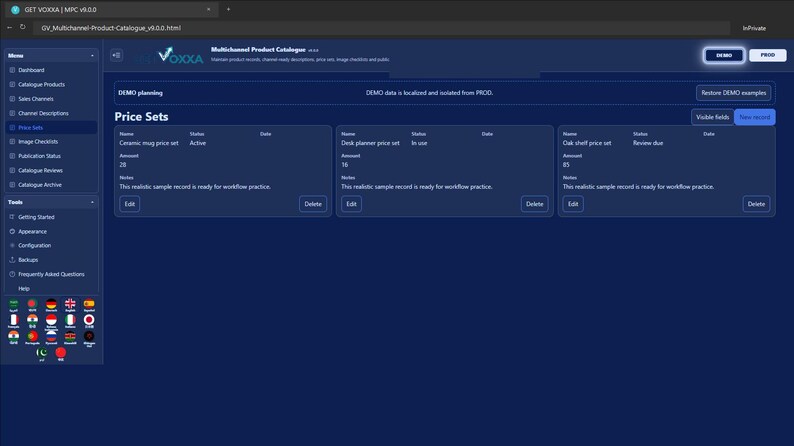794x446 pixels.
Task: Collapse the sidebar with the panel toggle icon
Action: tap(116, 55)
